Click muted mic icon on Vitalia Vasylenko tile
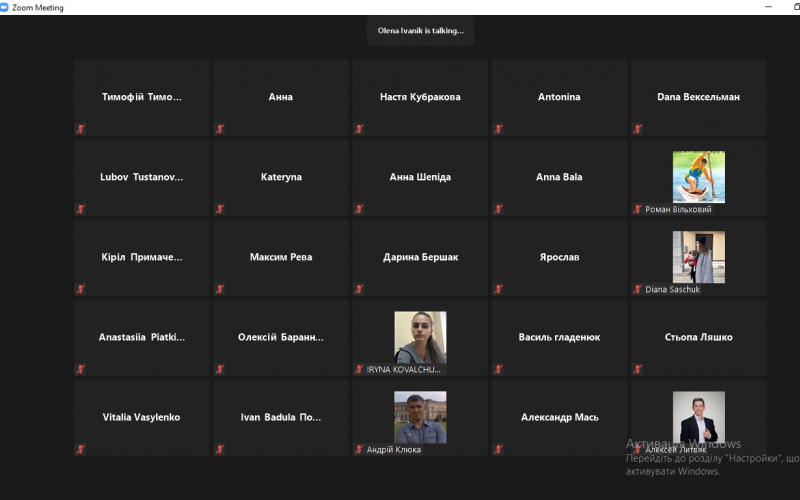 tap(81, 449)
